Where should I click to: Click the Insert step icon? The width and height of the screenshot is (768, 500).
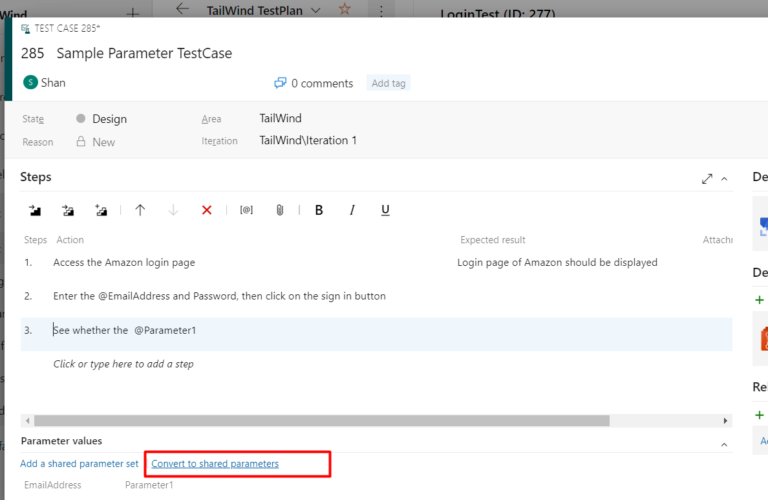tap(35, 210)
